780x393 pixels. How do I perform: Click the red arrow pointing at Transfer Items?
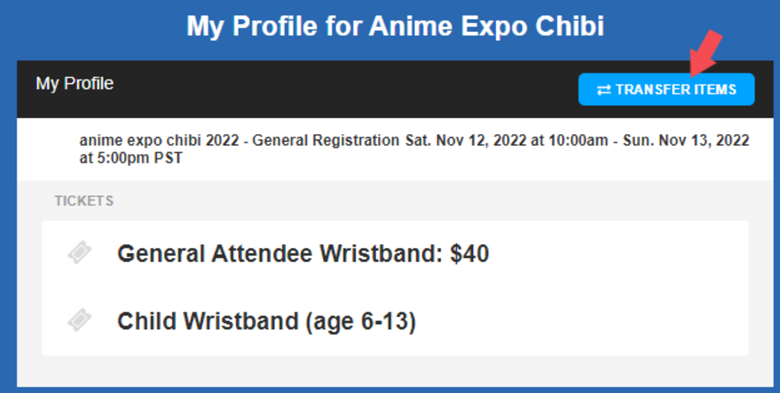[x=706, y=52]
